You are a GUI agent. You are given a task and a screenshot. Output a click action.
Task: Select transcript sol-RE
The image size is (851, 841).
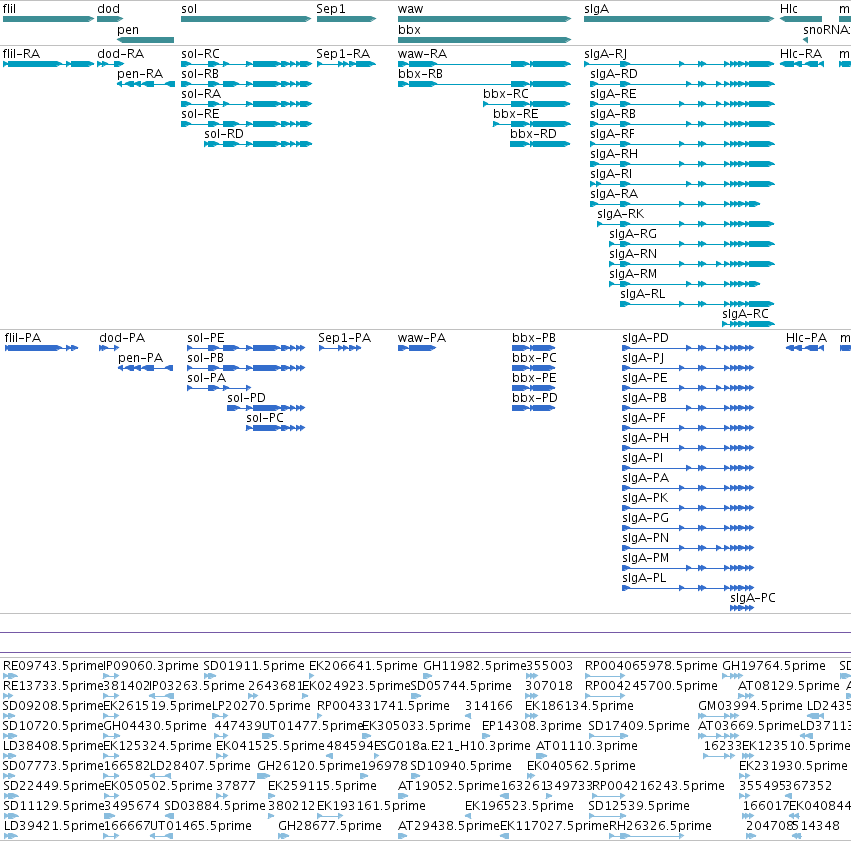coord(246,124)
